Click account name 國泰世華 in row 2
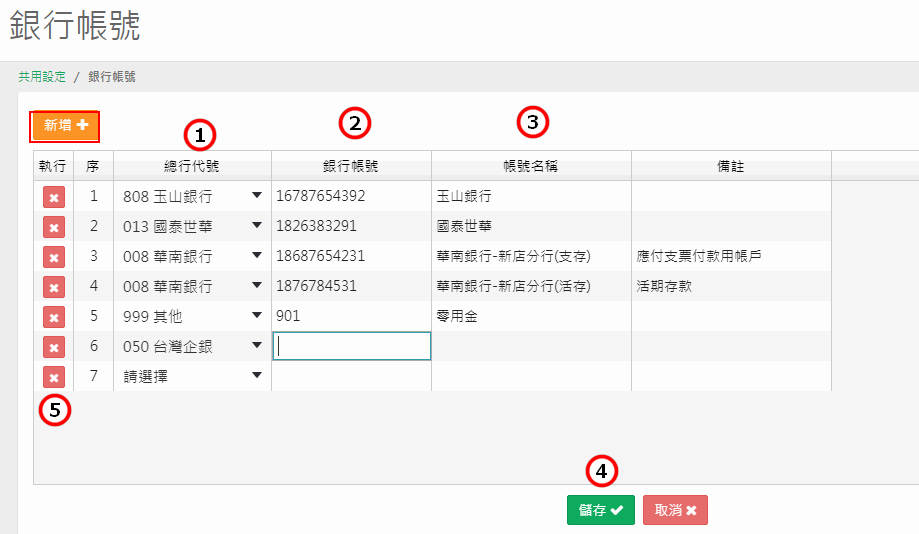This screenshot has height=534, width=919. [464, 226]
